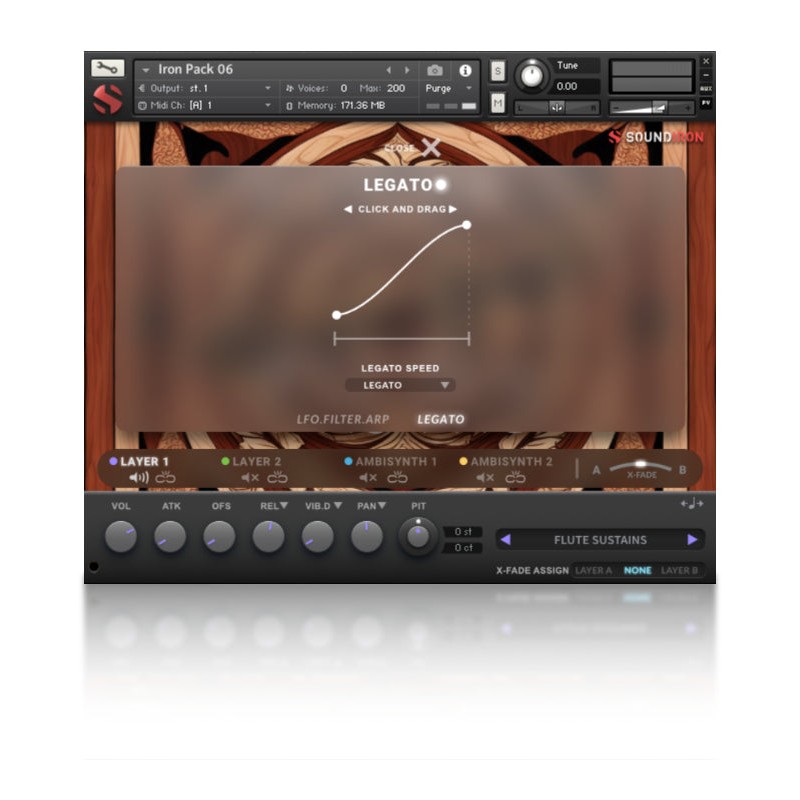Click the Ambisynth 1 link icon
Image resolution: width=800 pixels, height=800 pixels.
[x=398, y=478]
